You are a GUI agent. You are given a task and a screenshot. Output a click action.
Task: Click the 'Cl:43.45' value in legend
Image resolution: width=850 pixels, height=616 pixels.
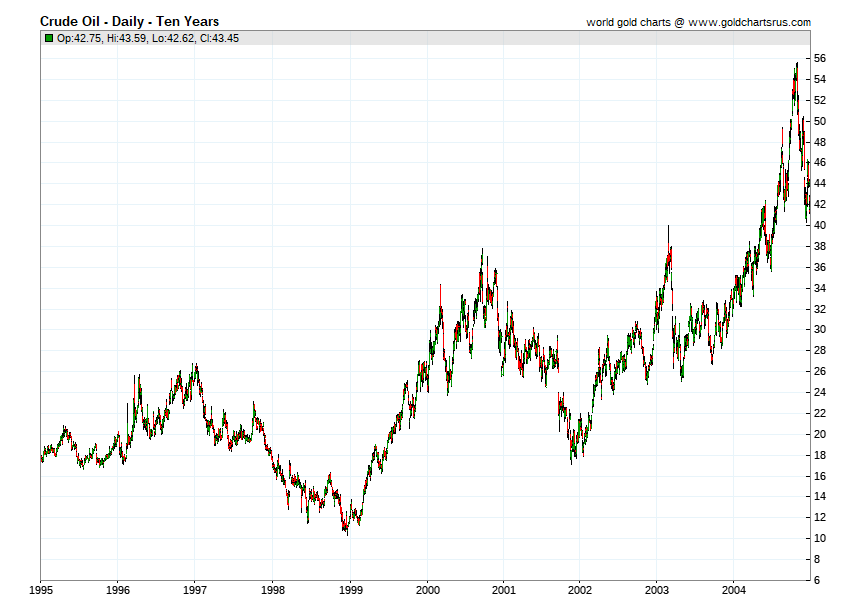(219, 38)
